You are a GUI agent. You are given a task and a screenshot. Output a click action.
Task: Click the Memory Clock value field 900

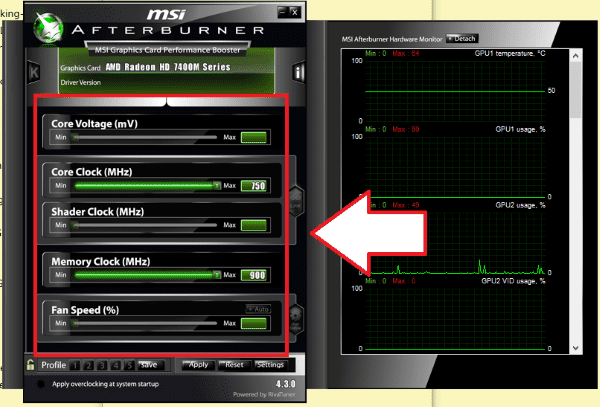[x=254, y=275]
